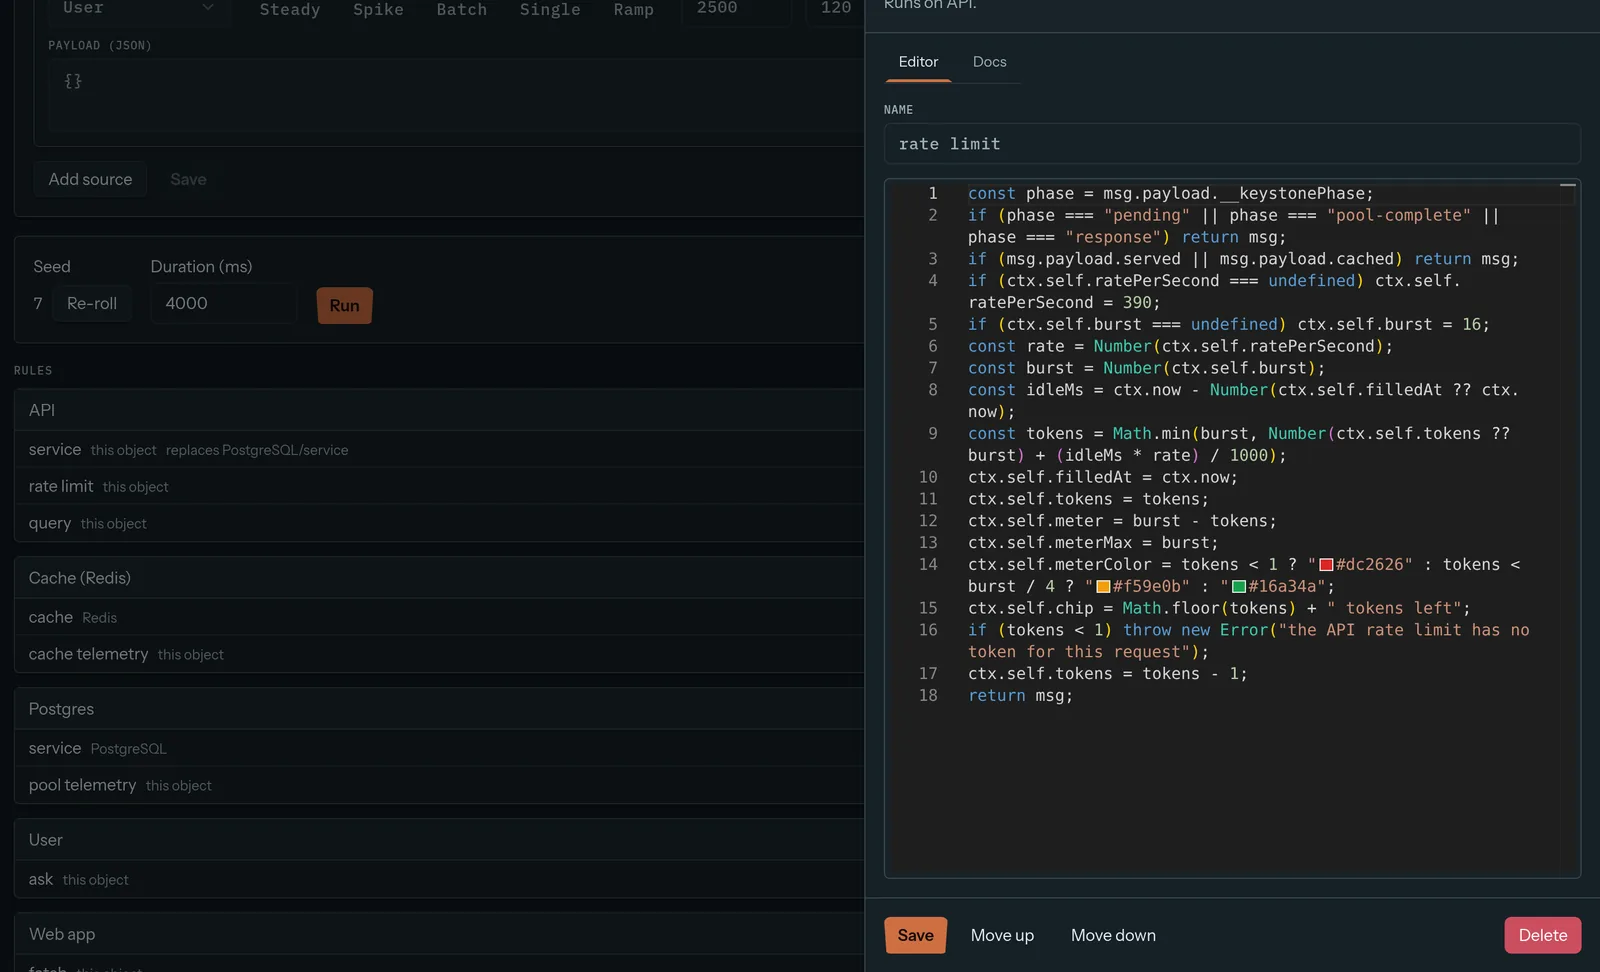1600x972 pixels.
Task: Click into the Payload JSON text area
Action: point(456,95)
